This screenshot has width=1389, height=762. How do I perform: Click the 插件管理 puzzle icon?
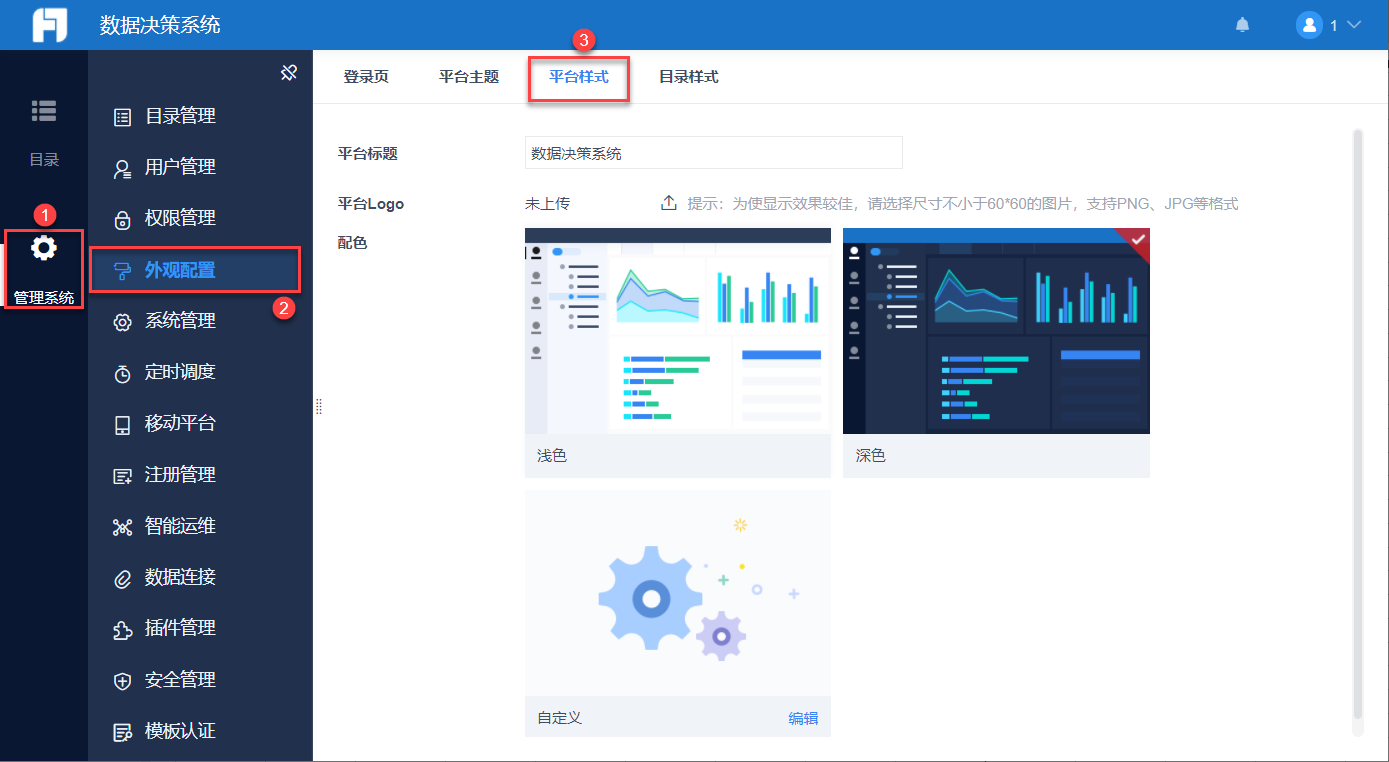click(x=122, y=630)
